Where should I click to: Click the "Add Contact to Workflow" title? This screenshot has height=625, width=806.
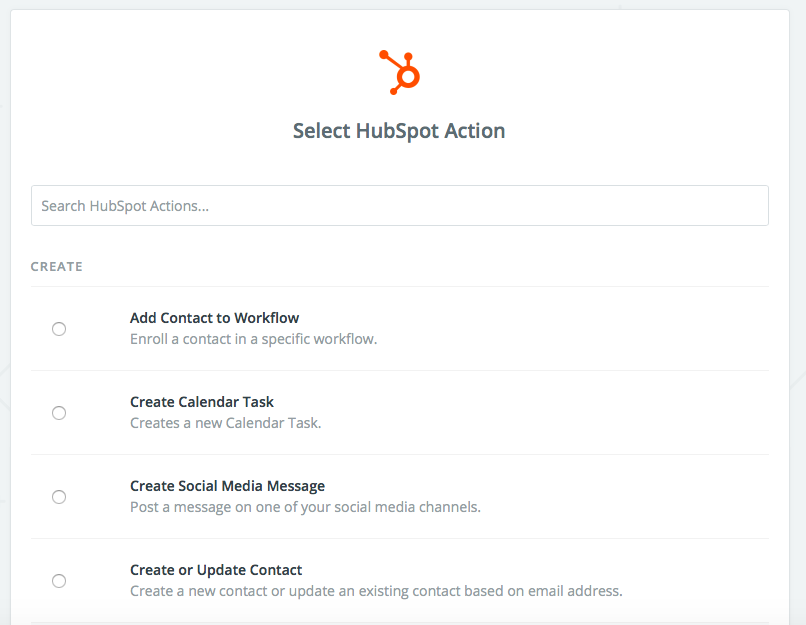click(x=214, y=318)
